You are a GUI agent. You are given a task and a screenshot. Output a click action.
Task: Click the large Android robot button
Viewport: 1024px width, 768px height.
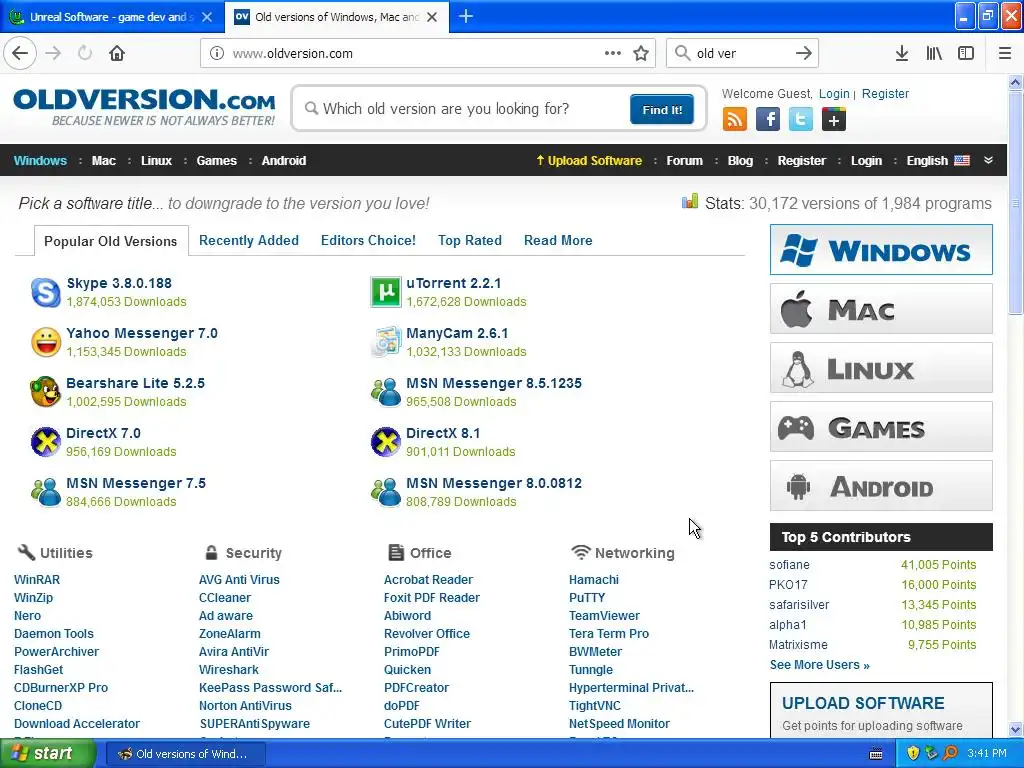(881, 486)
